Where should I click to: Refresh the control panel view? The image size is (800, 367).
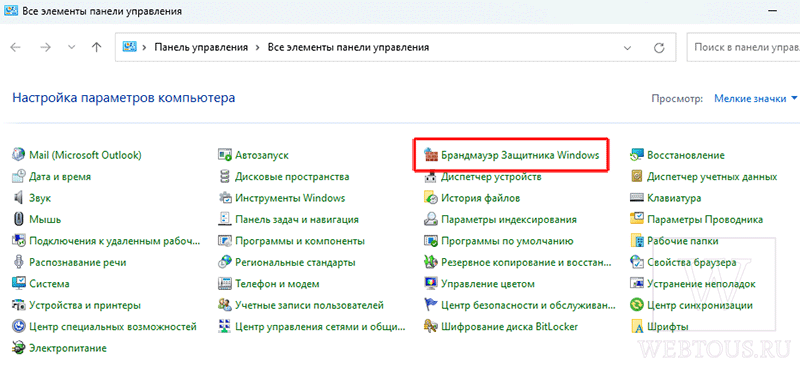[x=659, y=47]
